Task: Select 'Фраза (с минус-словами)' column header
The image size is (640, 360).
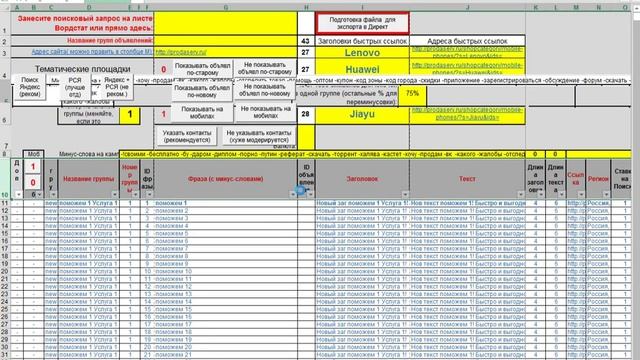Action: coord(225,179)
